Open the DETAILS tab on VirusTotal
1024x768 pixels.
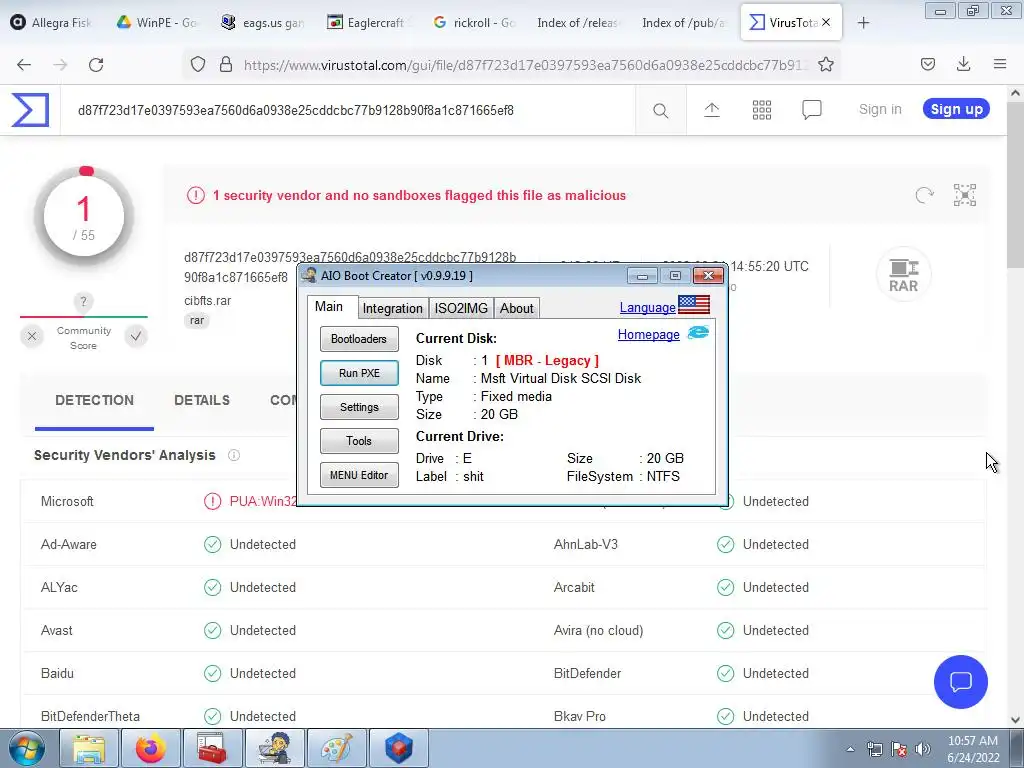tap(202, 400)
